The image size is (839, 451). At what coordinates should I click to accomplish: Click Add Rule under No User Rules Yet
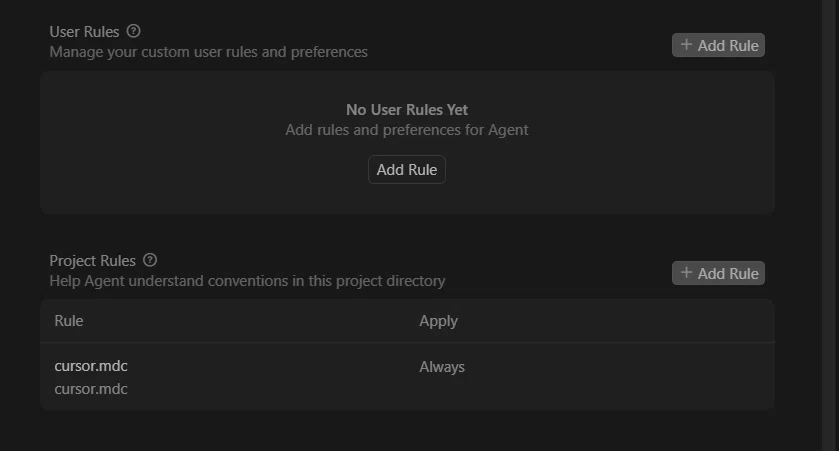tap(407, 170)
